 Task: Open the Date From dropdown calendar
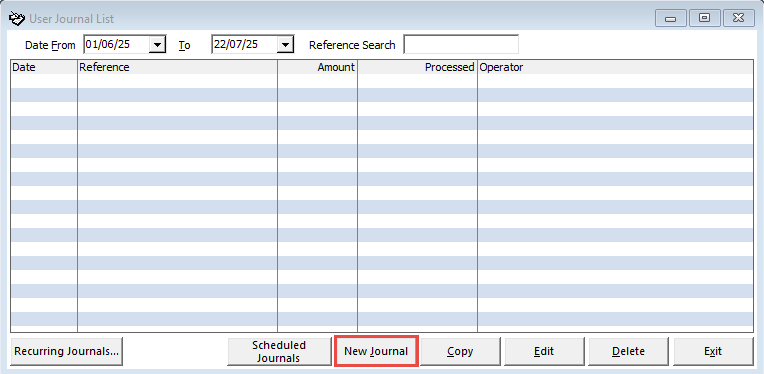pos(157,45)
